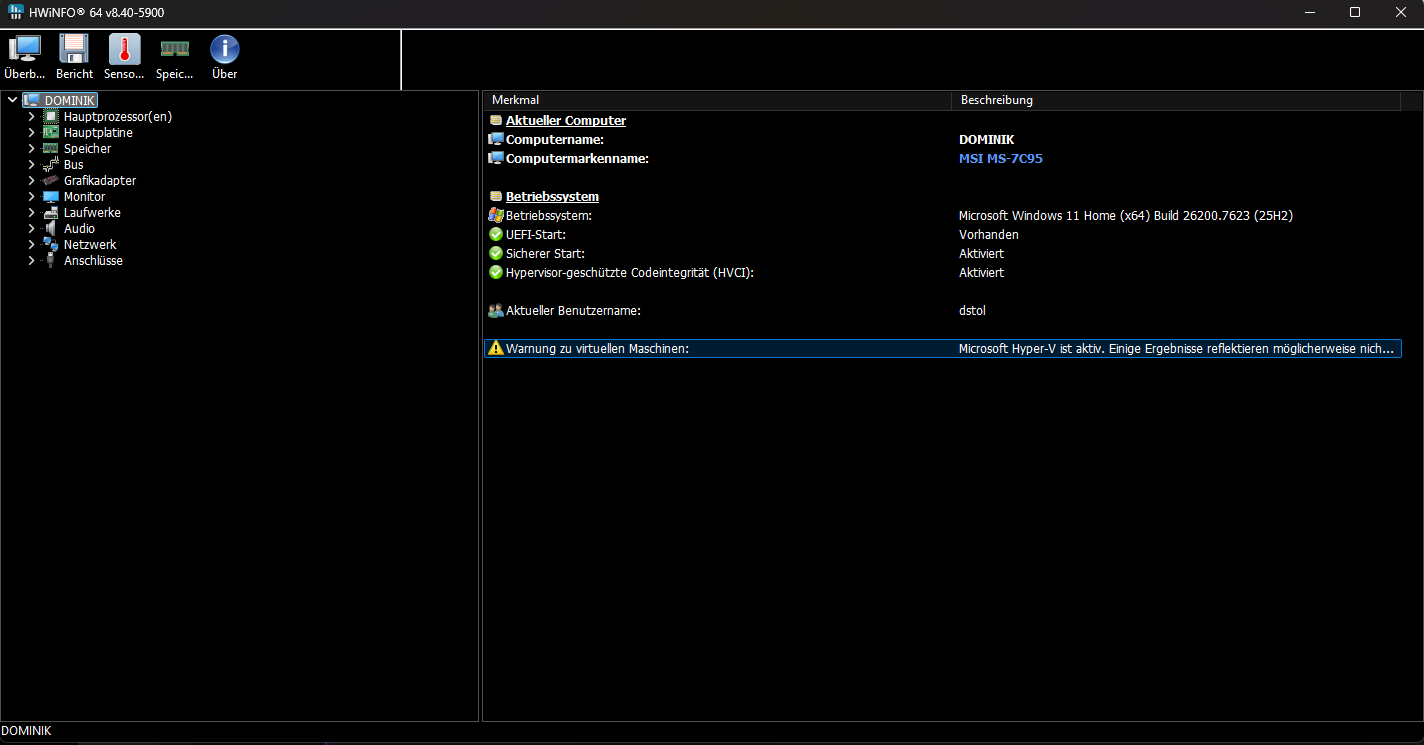The width and height of the screenshot is (1424, 745).
Task: Expand the Netzwerk tree node
Action: click(x=31, y=245)
